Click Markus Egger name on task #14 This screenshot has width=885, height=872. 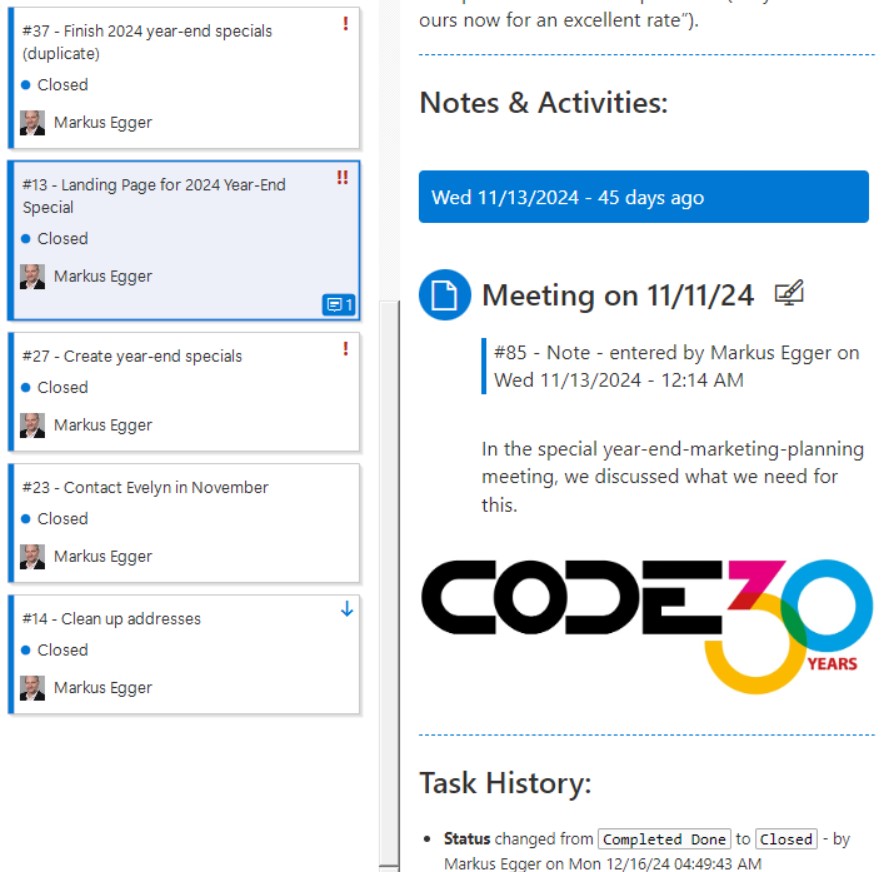point(103,688)
